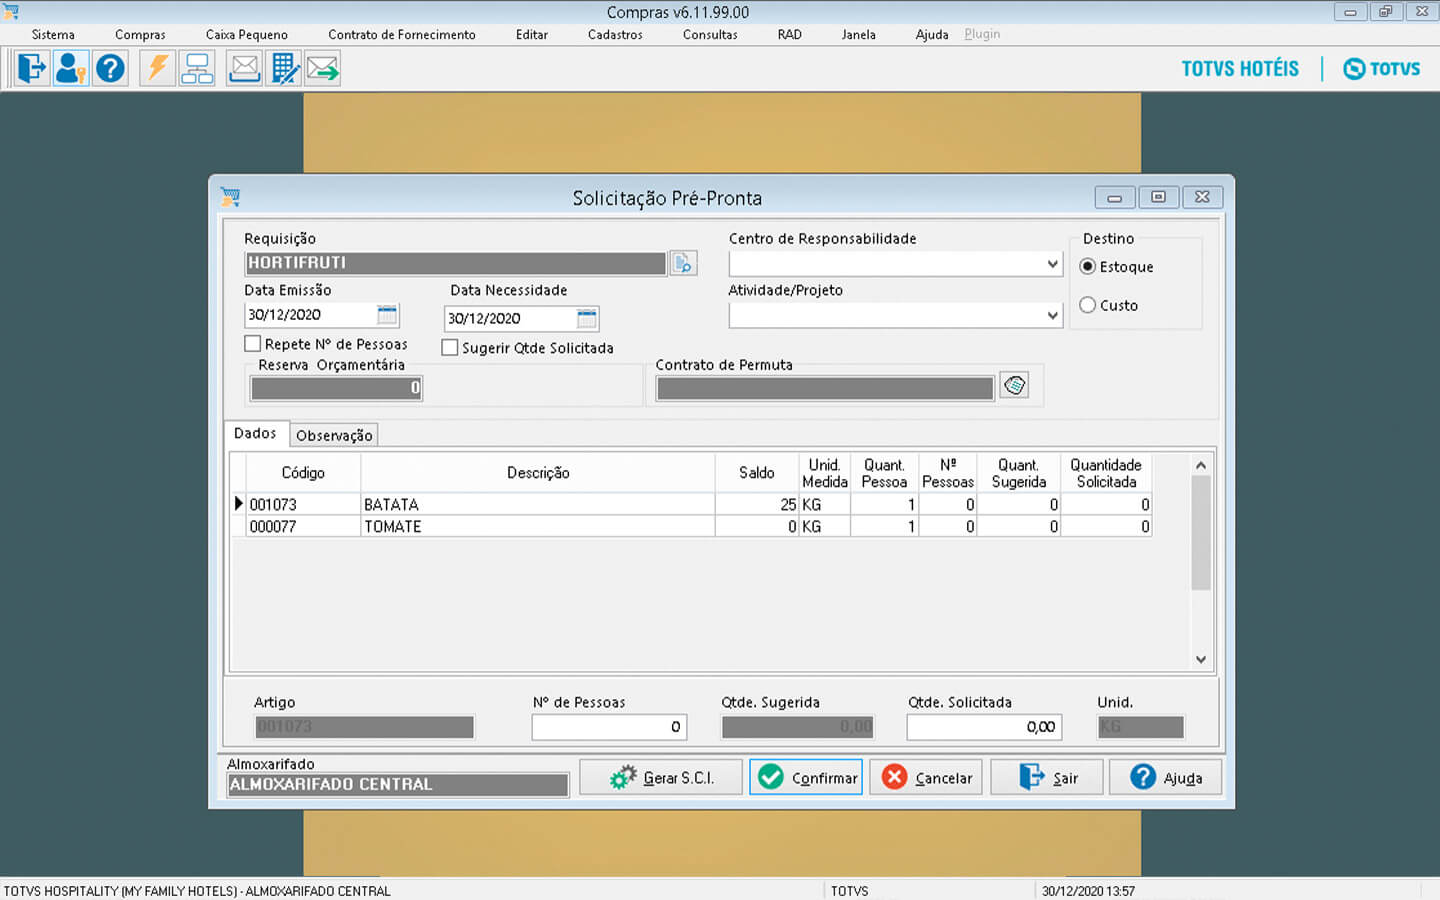Check the Sugerir Qtde Solicitada box
Screen dimensions: 1440x900
pos(450,348)
